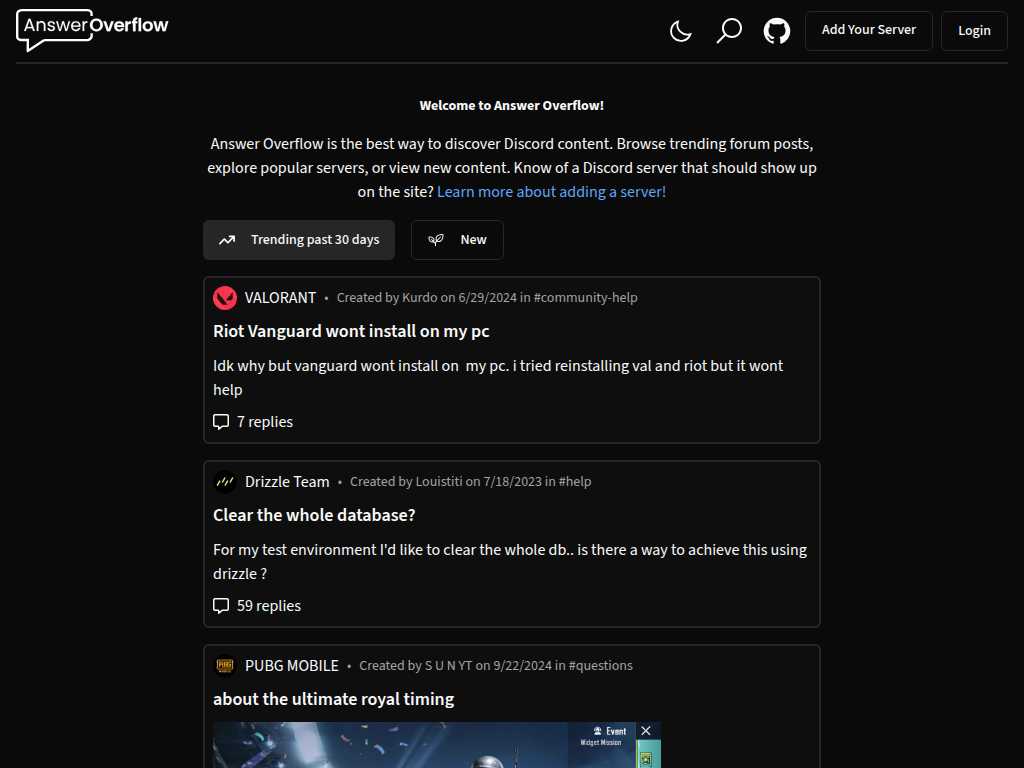Open post Riot Vanguard wont install on my pc
1024x768 pixels.
coord(351,331)
